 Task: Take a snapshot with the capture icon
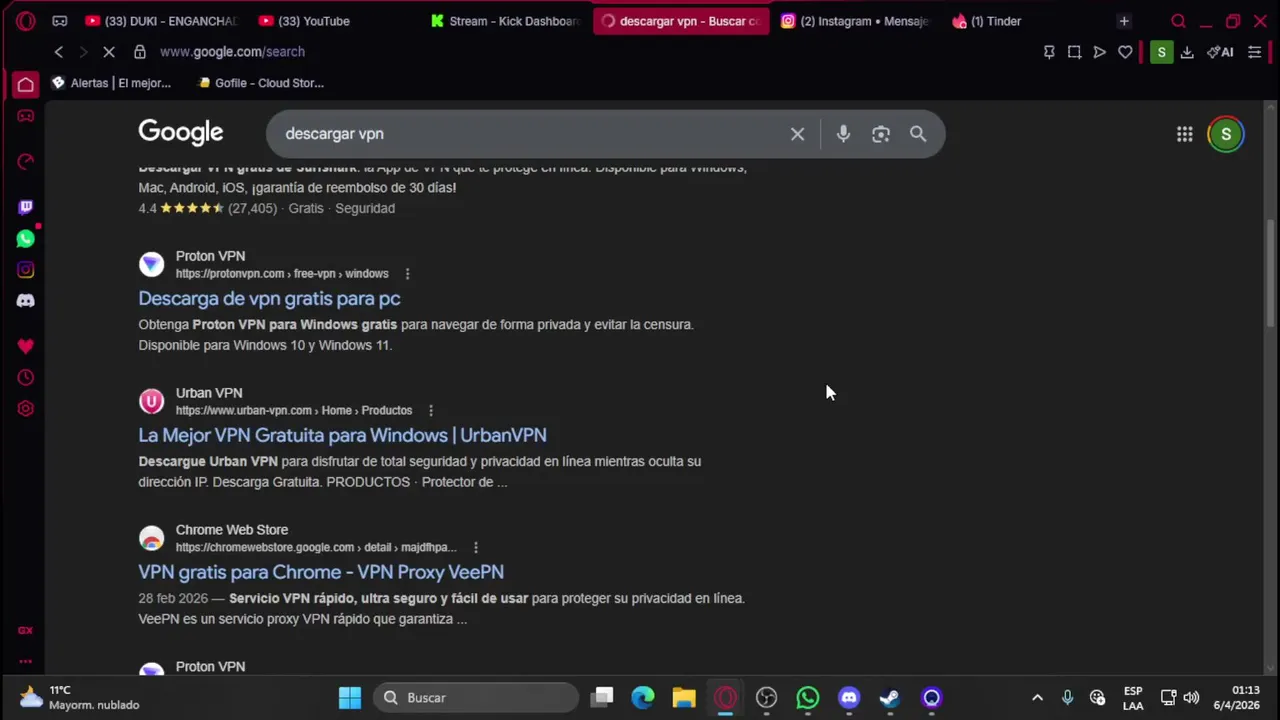(x=1074, y=52)
